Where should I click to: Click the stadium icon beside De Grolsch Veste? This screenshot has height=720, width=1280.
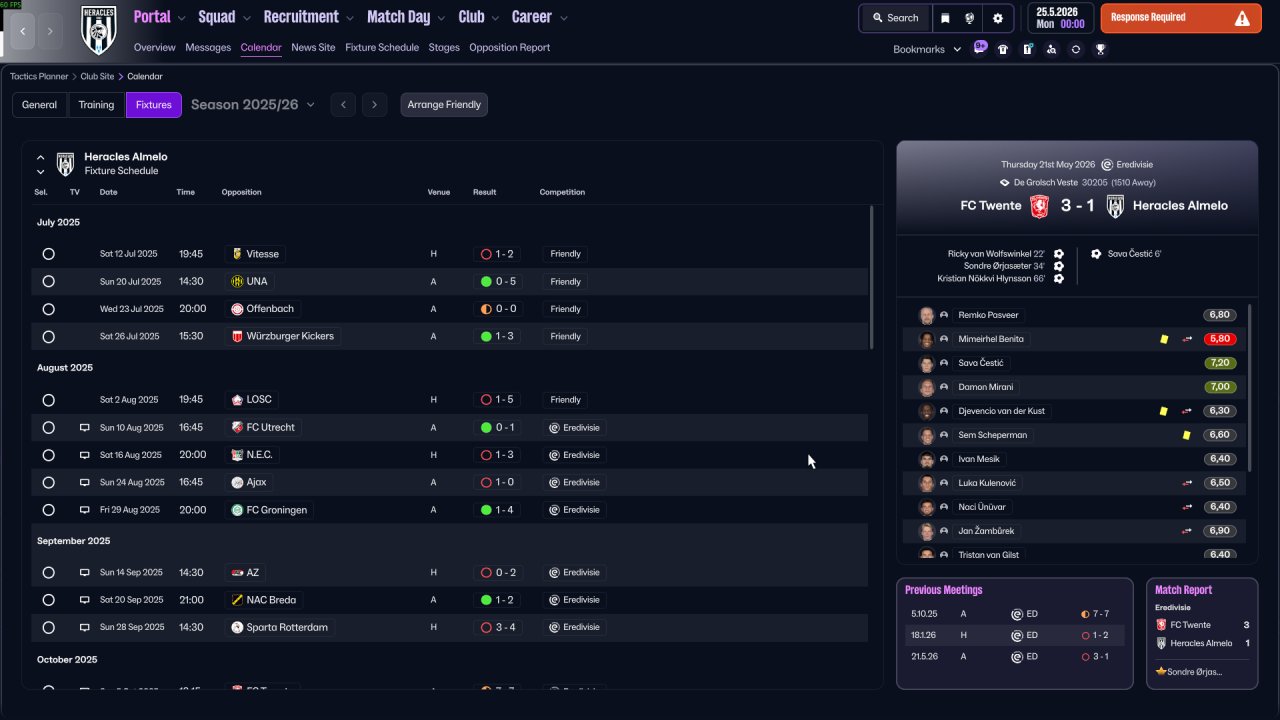[x=1005, y=183]
